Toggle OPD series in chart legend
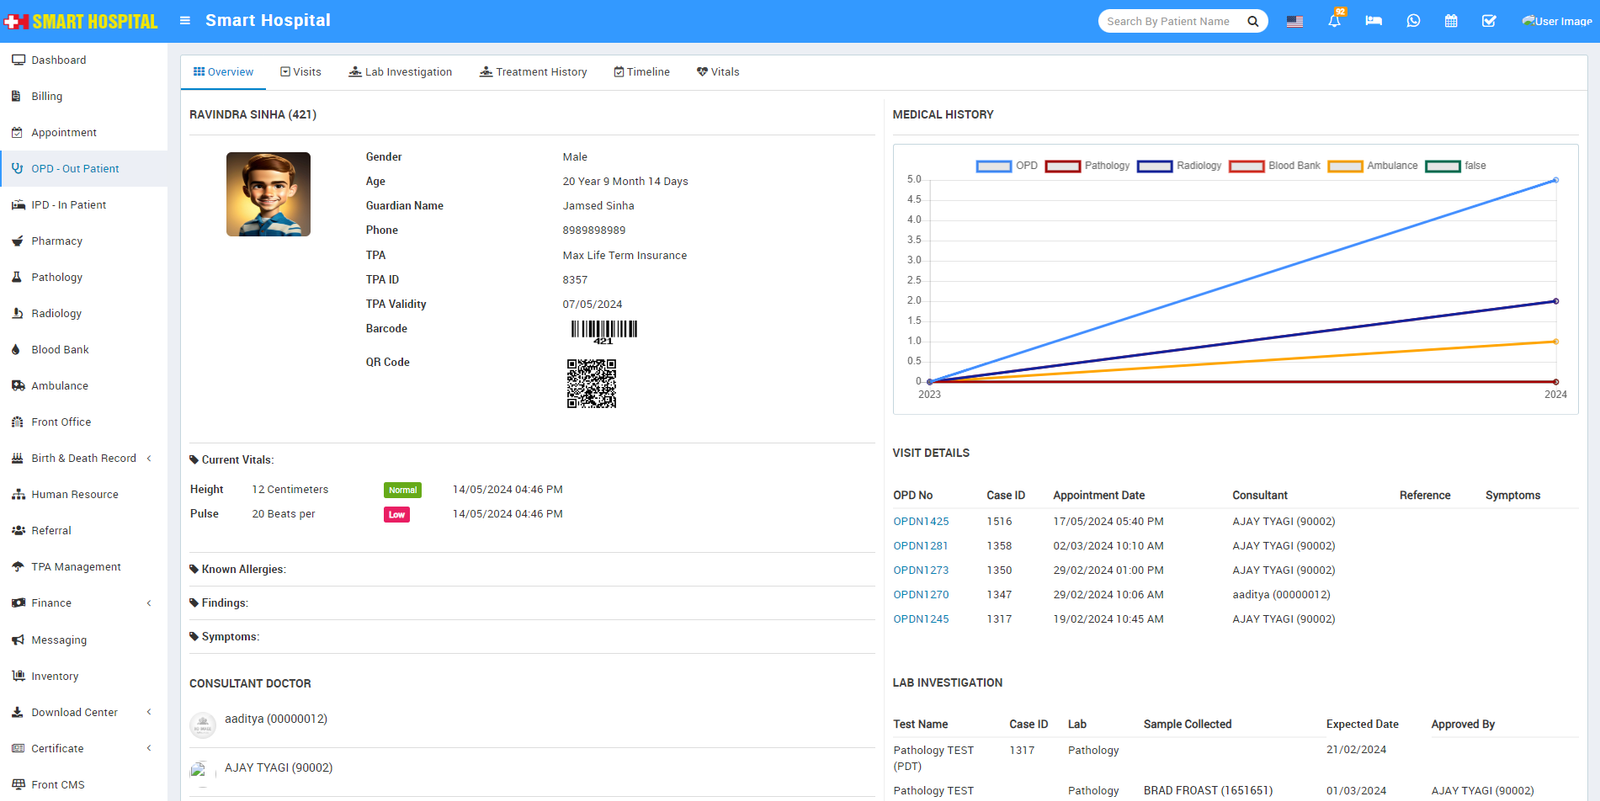Image resolution: width=1600 pixels, height=801 pixels. pos(1007,166)
